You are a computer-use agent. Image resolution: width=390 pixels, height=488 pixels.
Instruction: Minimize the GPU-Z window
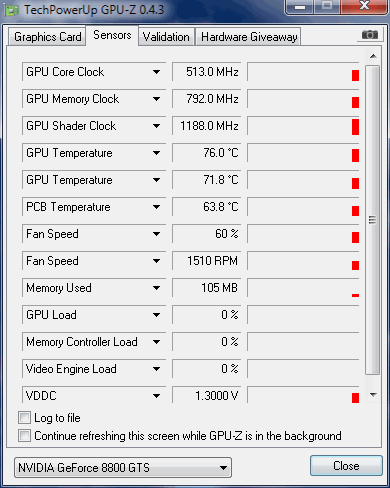pyautogui.click(x=299, y=7)
